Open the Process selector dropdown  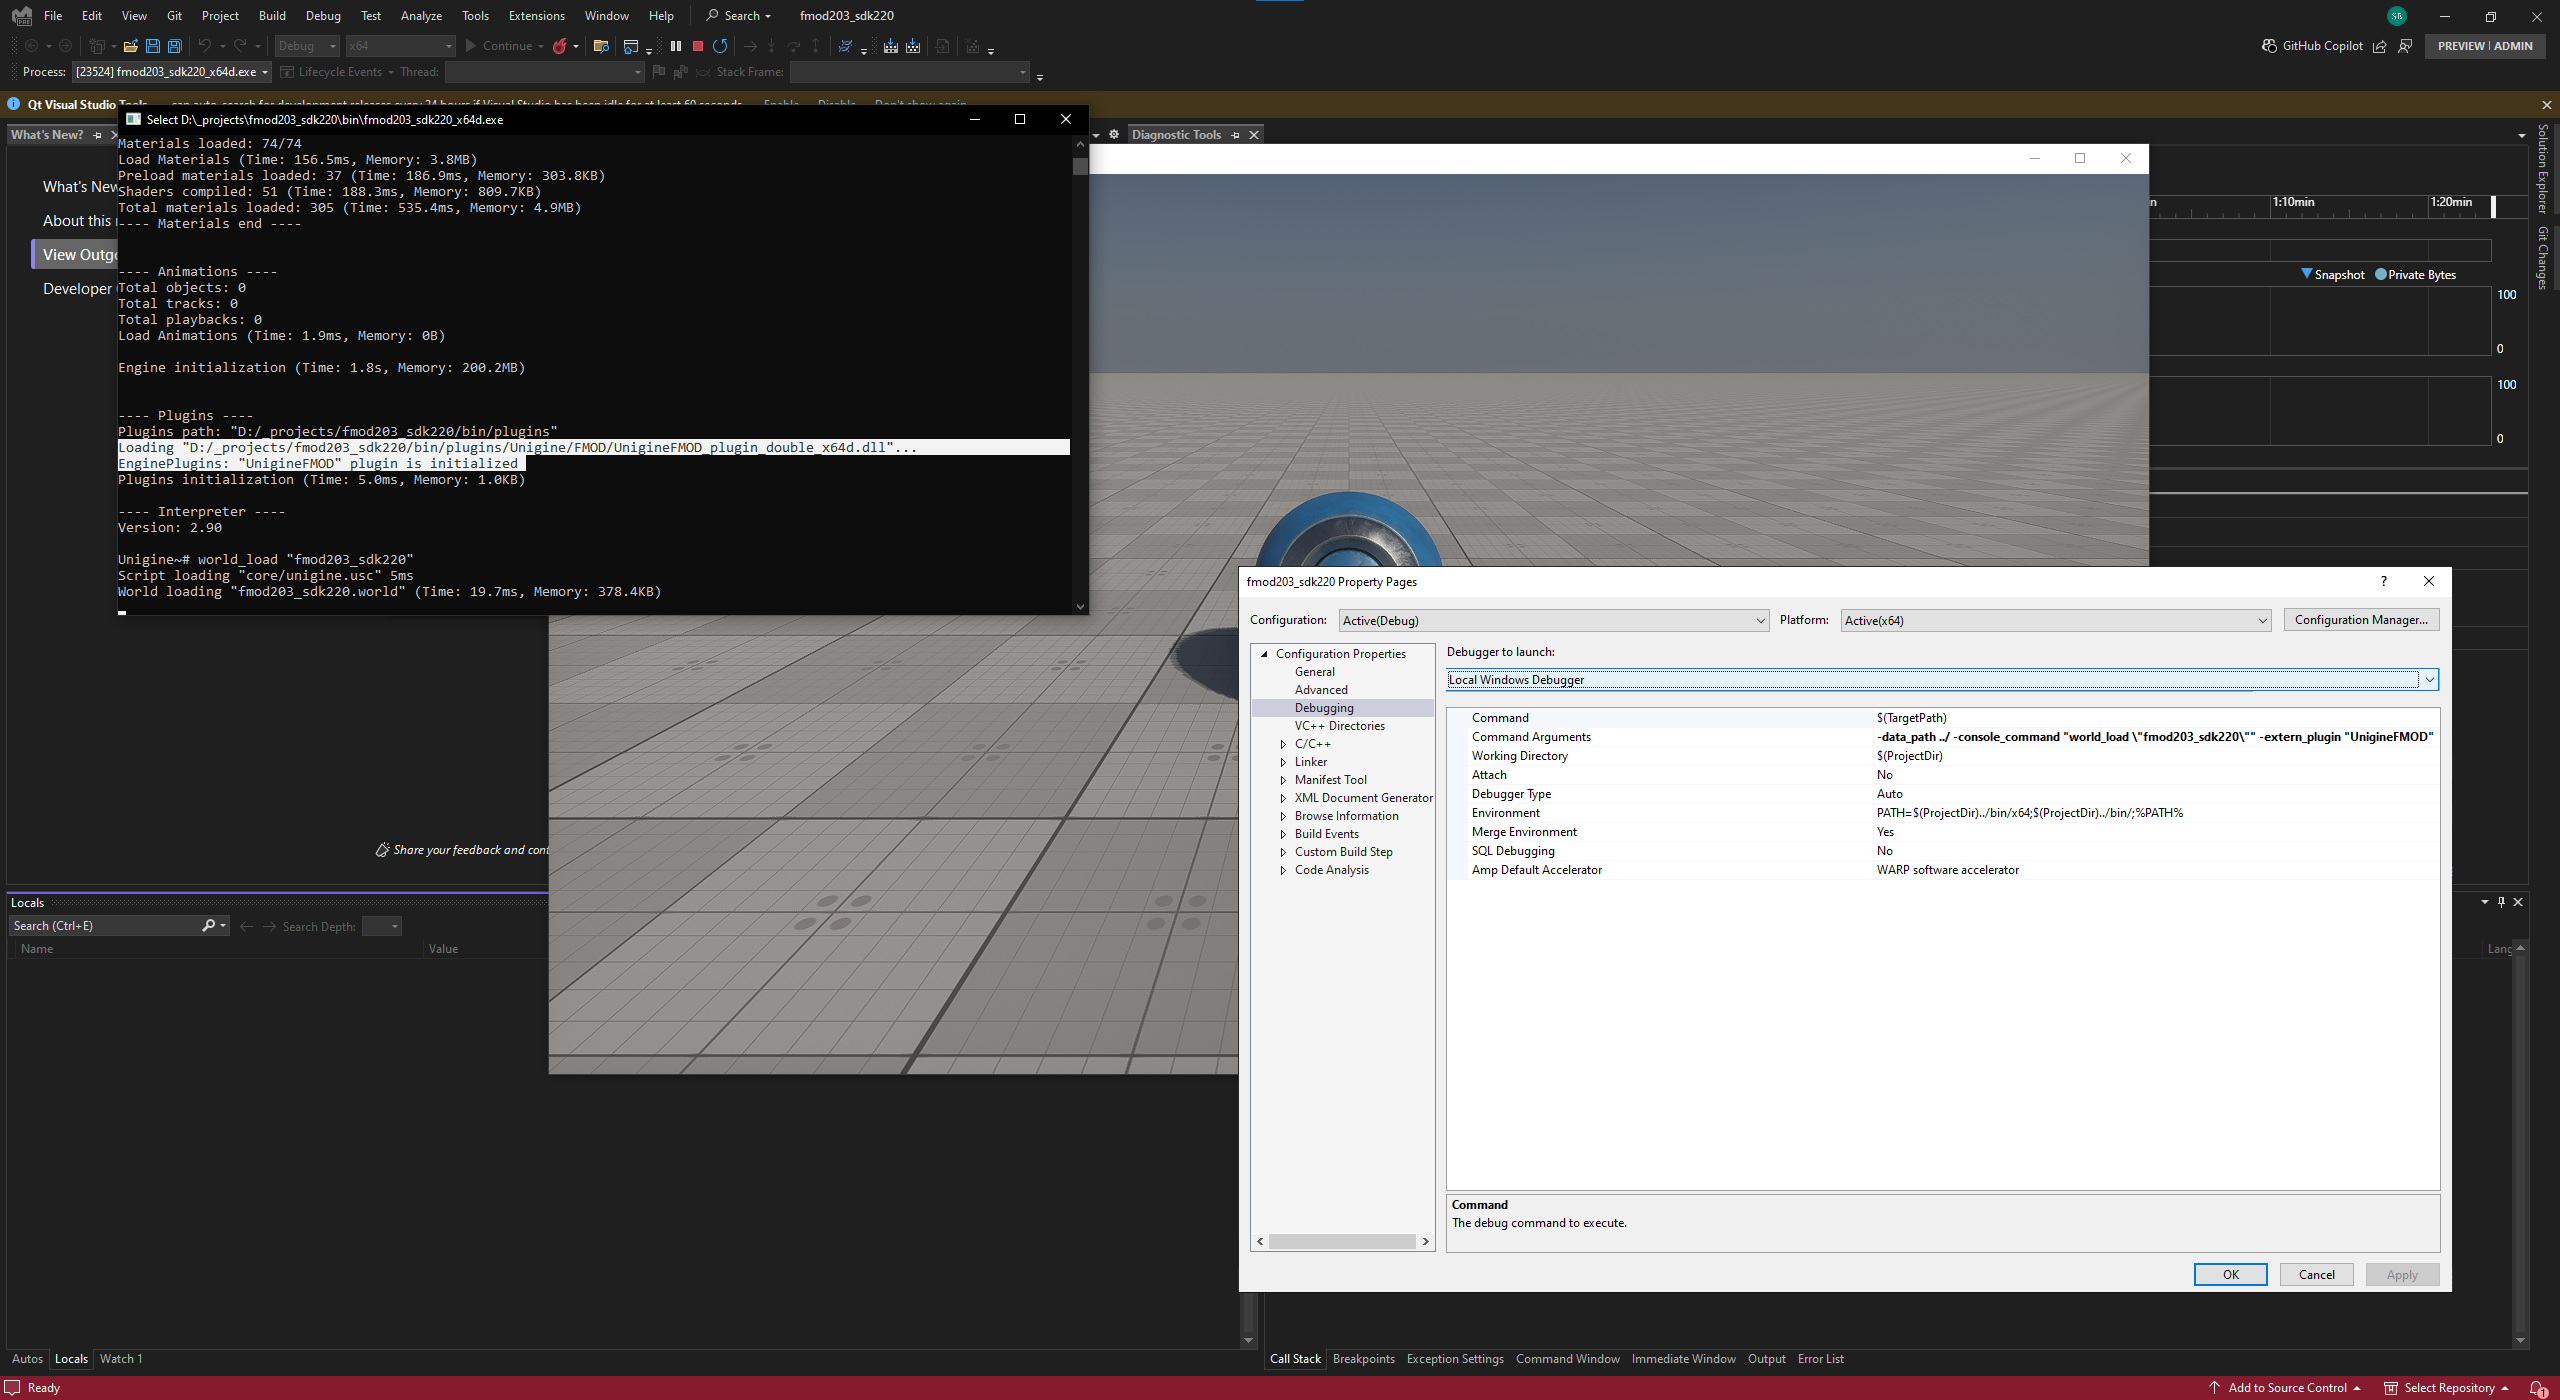coord(265,72)
